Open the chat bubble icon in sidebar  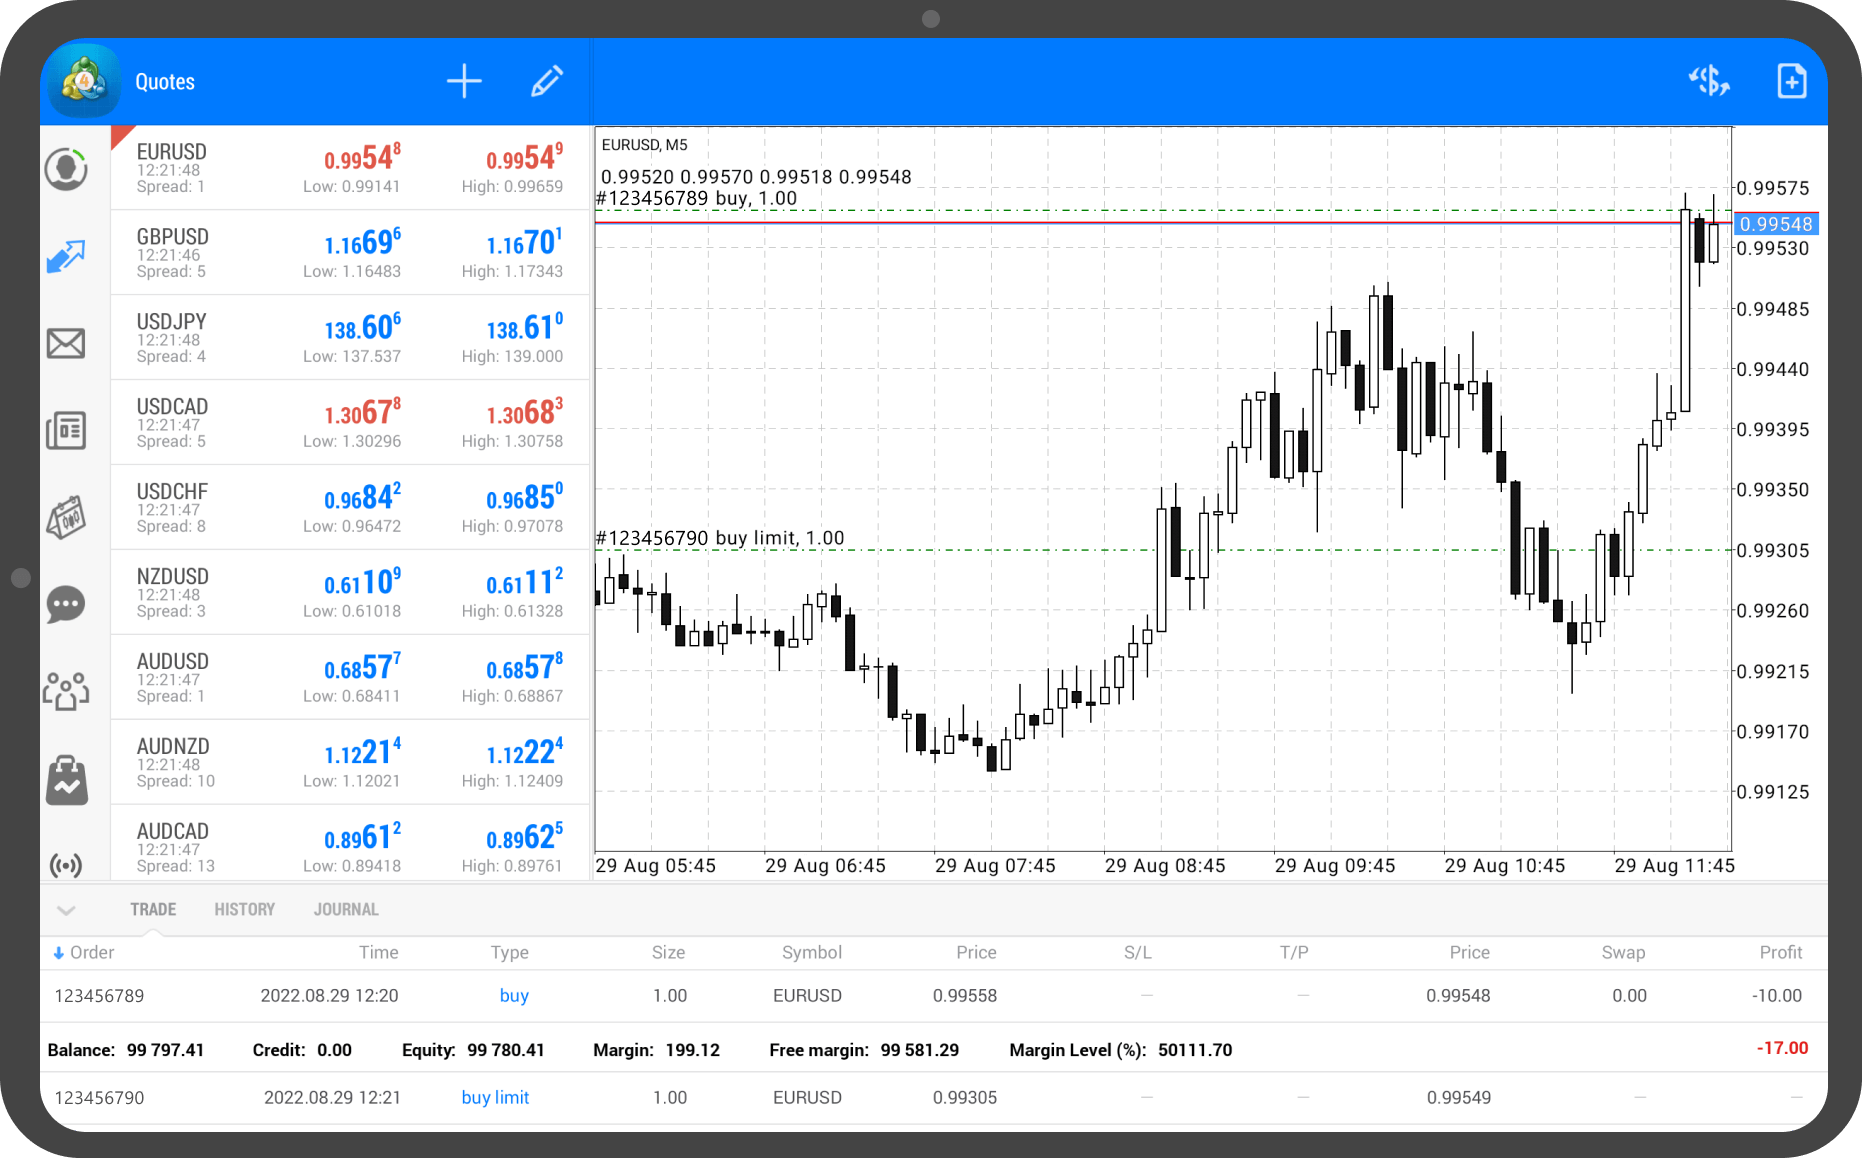tap(66, 604)
